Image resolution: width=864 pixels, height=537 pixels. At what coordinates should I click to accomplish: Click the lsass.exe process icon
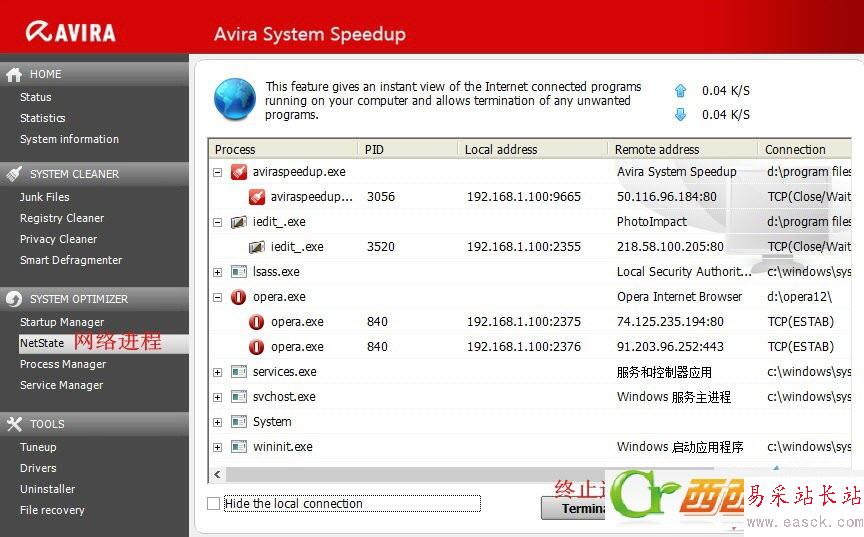[239, 272]
